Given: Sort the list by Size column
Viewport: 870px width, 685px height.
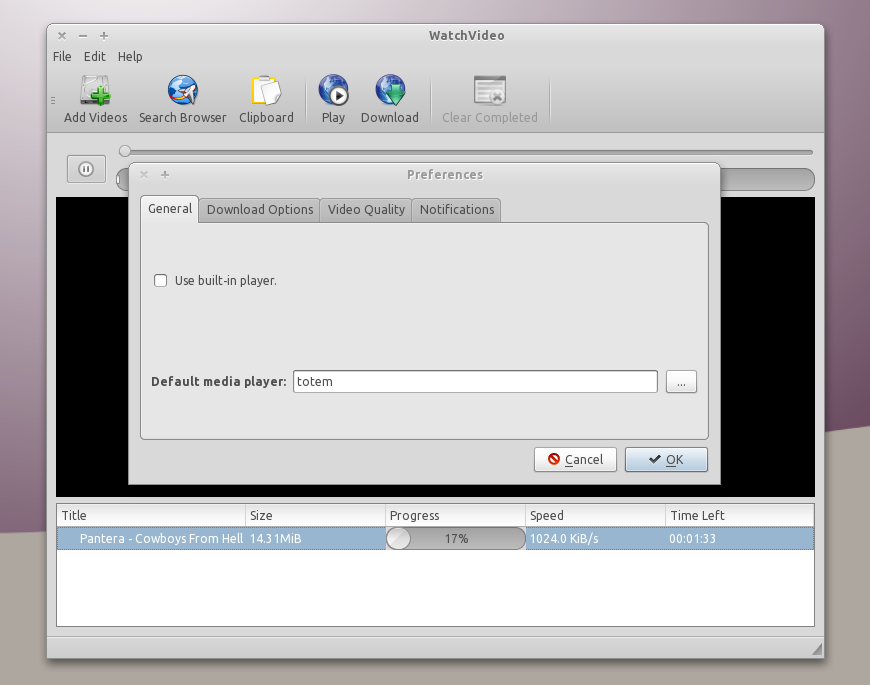Looking at the screenshot, I should coord(315,515).
